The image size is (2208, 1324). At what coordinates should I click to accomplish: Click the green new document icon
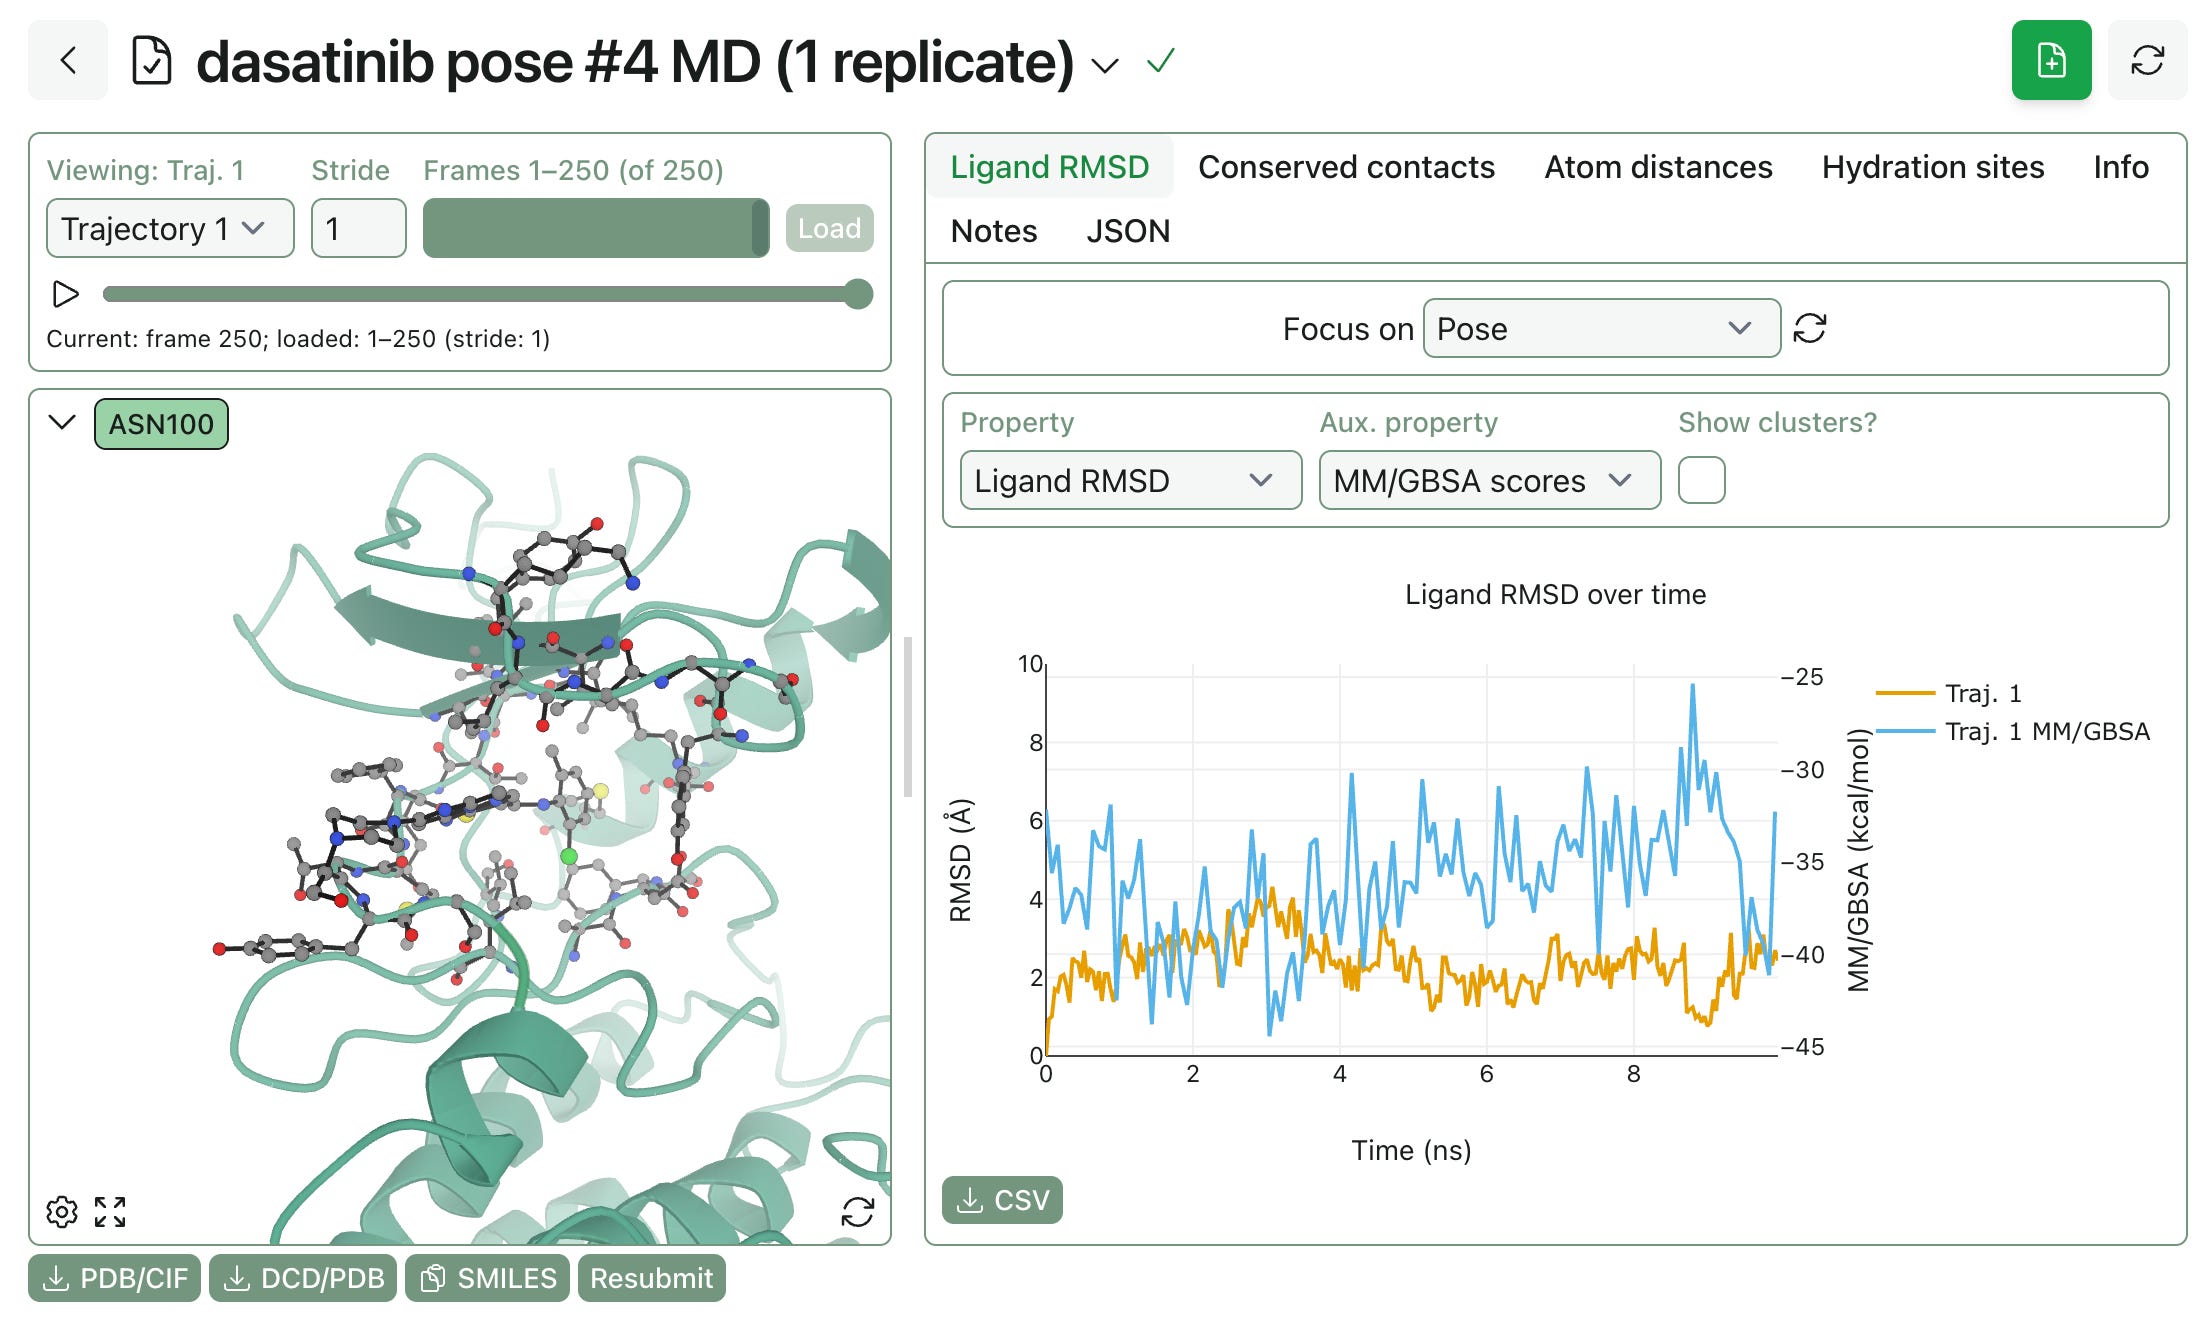pyautogui.click(x=2051, y=60)
